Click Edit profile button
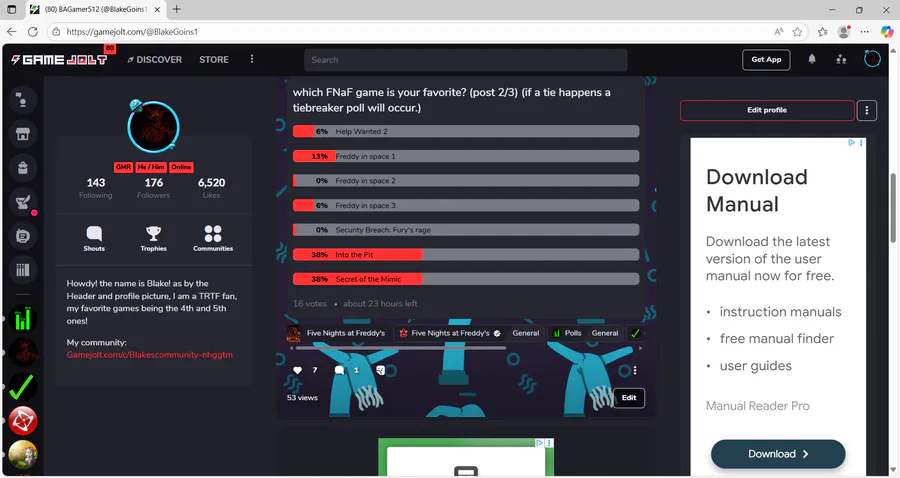 767,110
